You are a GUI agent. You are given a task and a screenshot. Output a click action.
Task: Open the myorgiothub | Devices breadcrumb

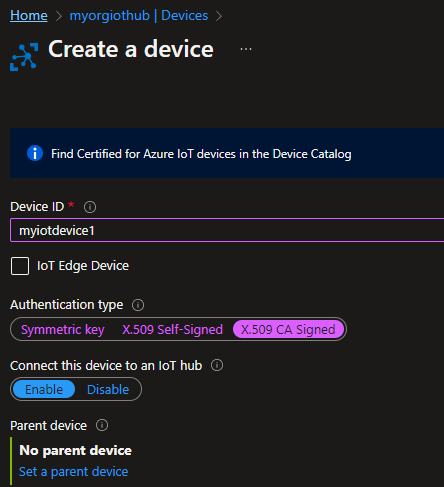[139, 16]
